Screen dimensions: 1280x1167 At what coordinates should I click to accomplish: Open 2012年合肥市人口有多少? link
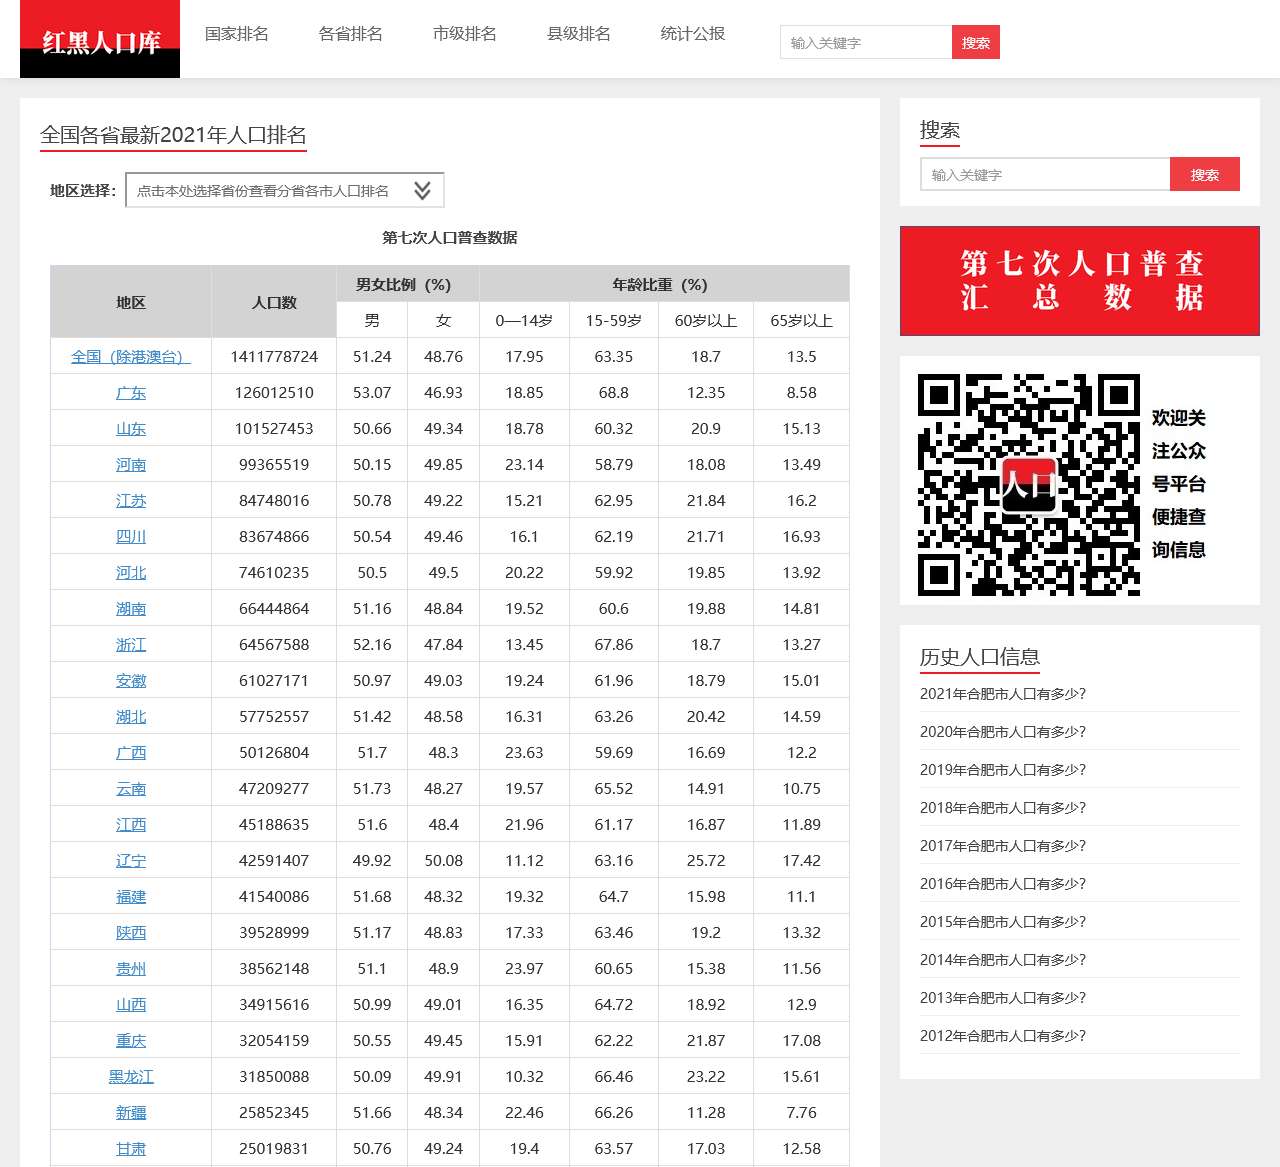(x=1003, y=1036)
